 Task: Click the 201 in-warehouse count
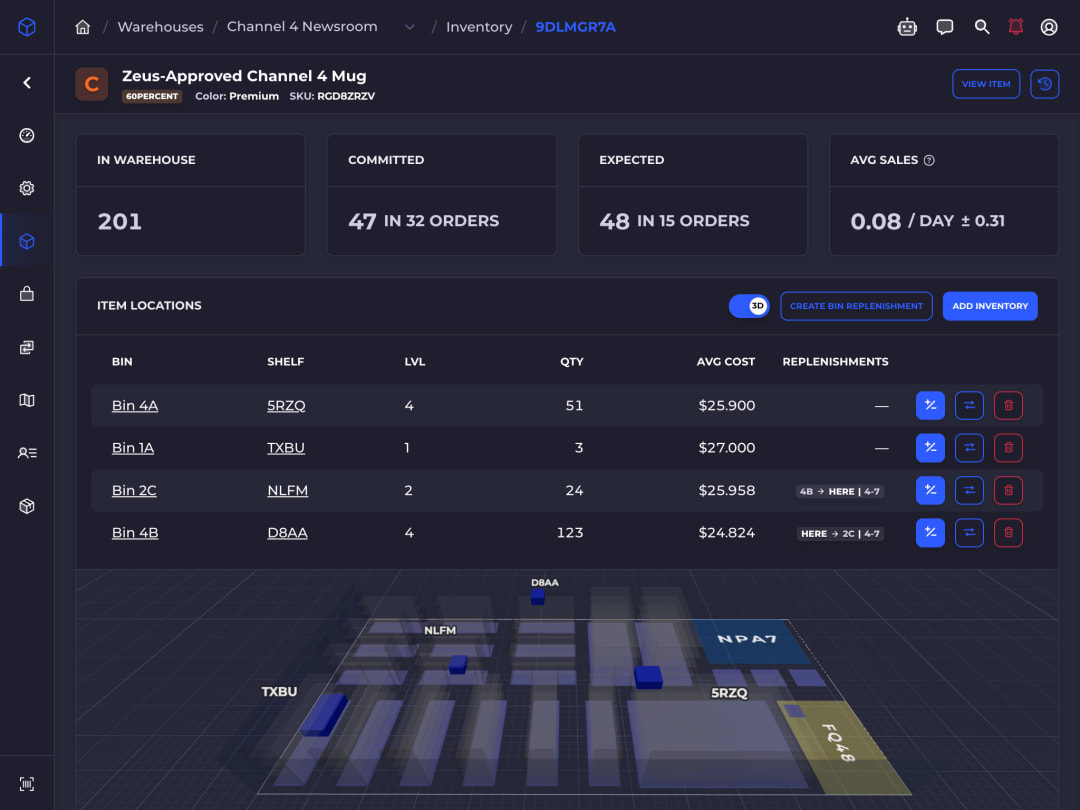(x=120, y=221)
